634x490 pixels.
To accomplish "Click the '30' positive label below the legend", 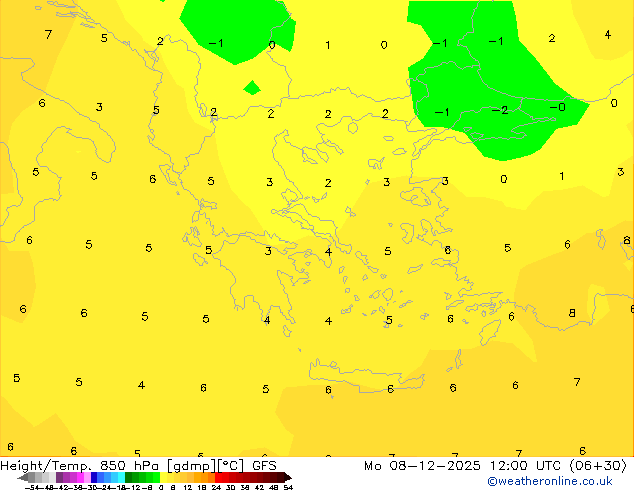I will [x=230, y=487].
